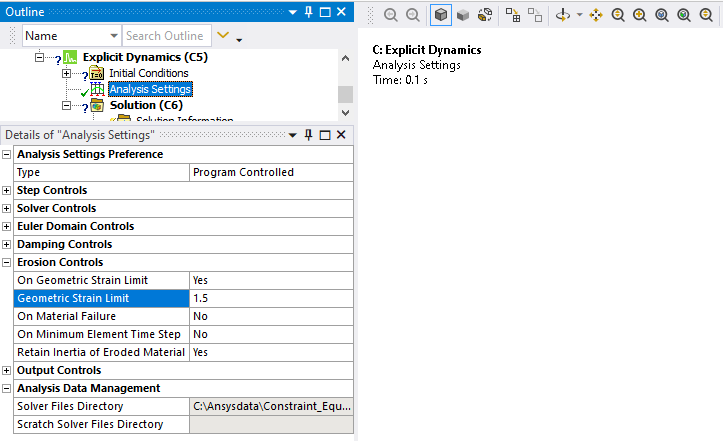
Task: Click the outline scrollbar down arrow
Action: (345, 113)
